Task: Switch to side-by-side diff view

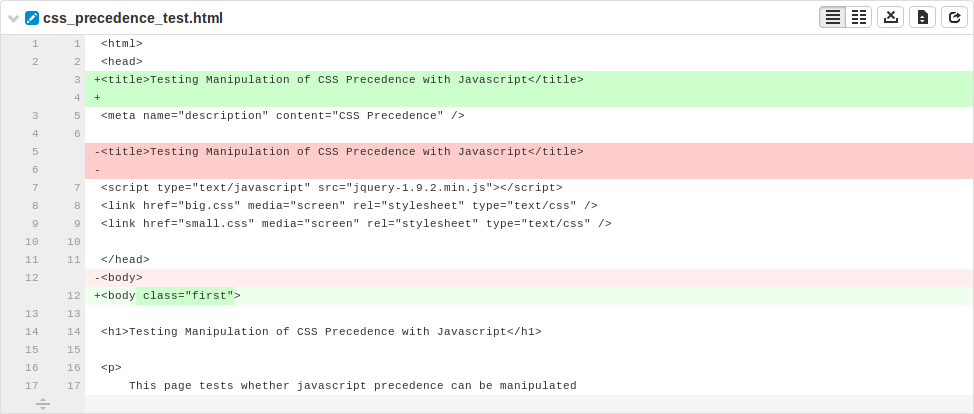Action: tap(858, 17)
